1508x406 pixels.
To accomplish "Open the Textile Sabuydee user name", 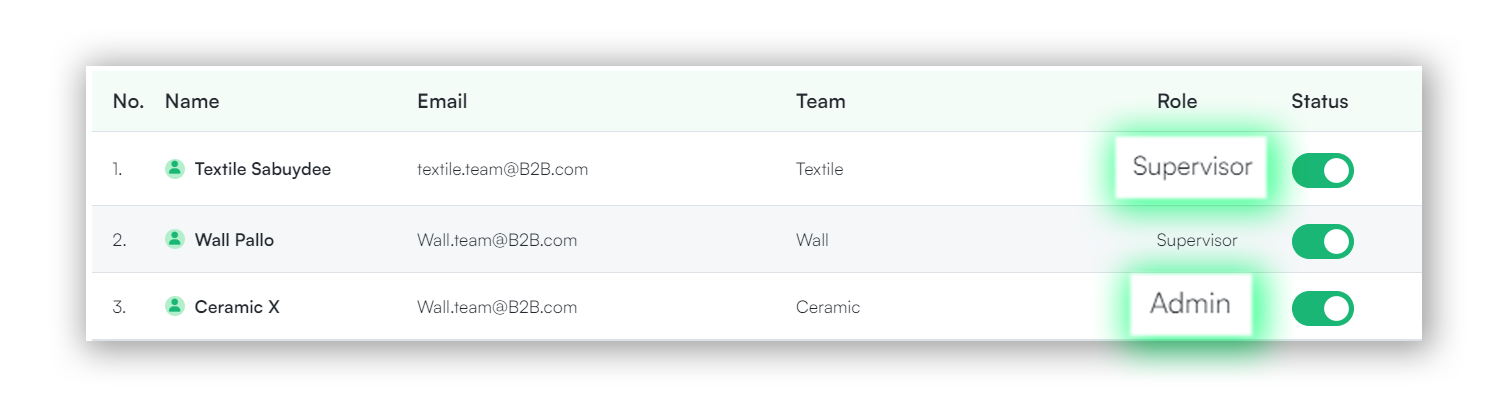I will point(262,169).
